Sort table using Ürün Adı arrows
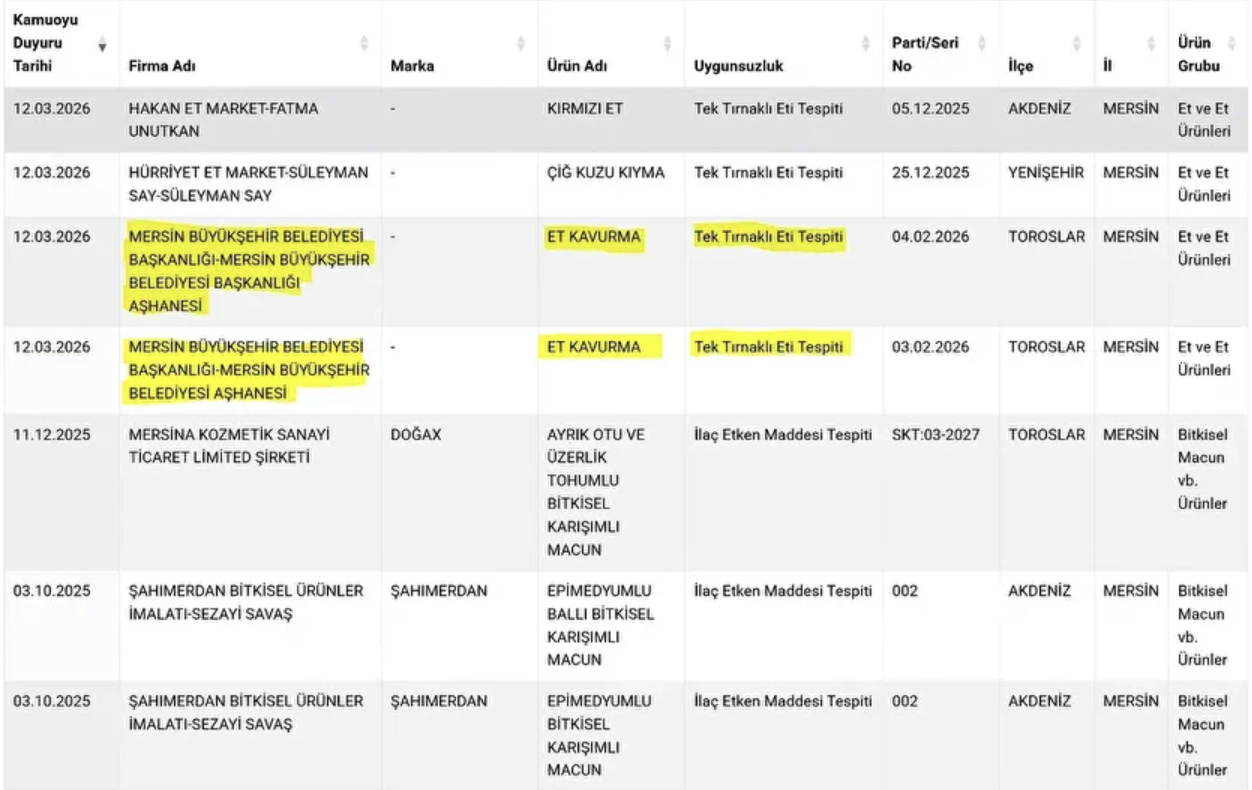This screenshot has width=1252, height=790. (667, 45)
